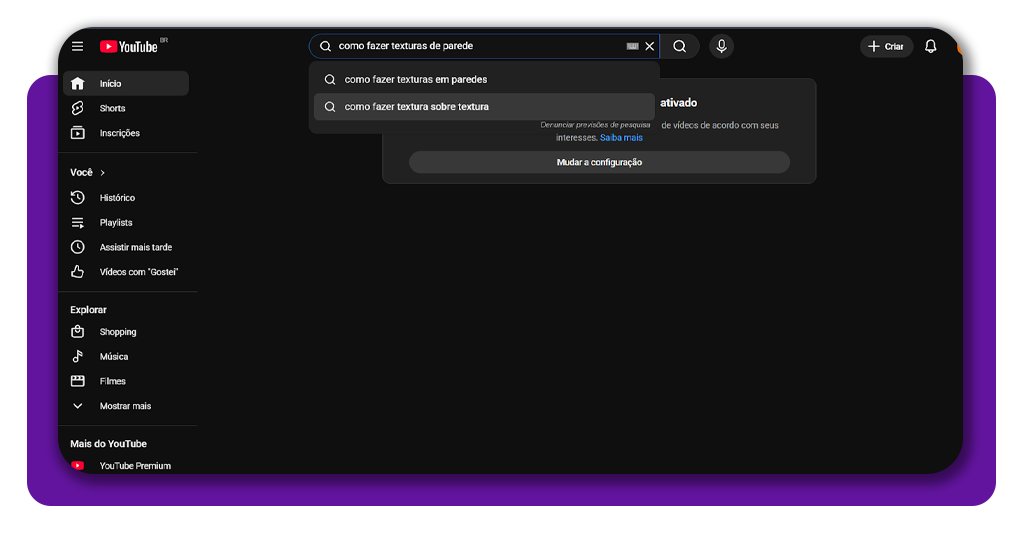Viewport: 1024px width, 536px height.
Task: Activate voice search microphone
Action: coord(721,46)
